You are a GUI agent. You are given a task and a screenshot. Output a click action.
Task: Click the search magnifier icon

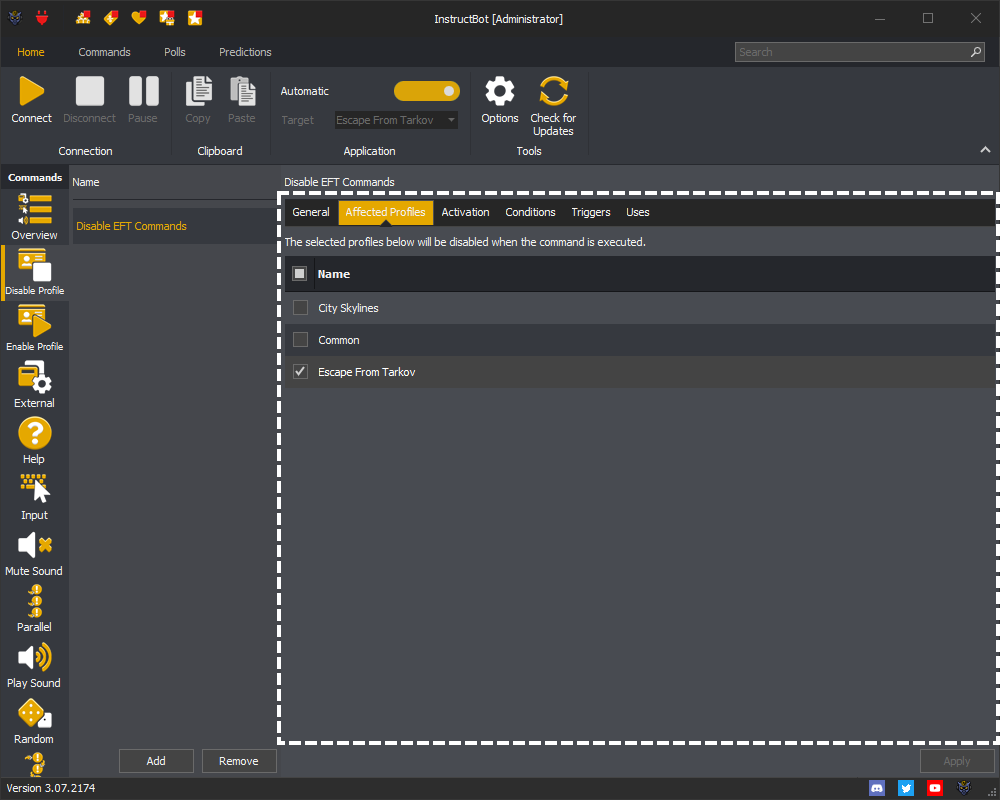coord(976,52)
